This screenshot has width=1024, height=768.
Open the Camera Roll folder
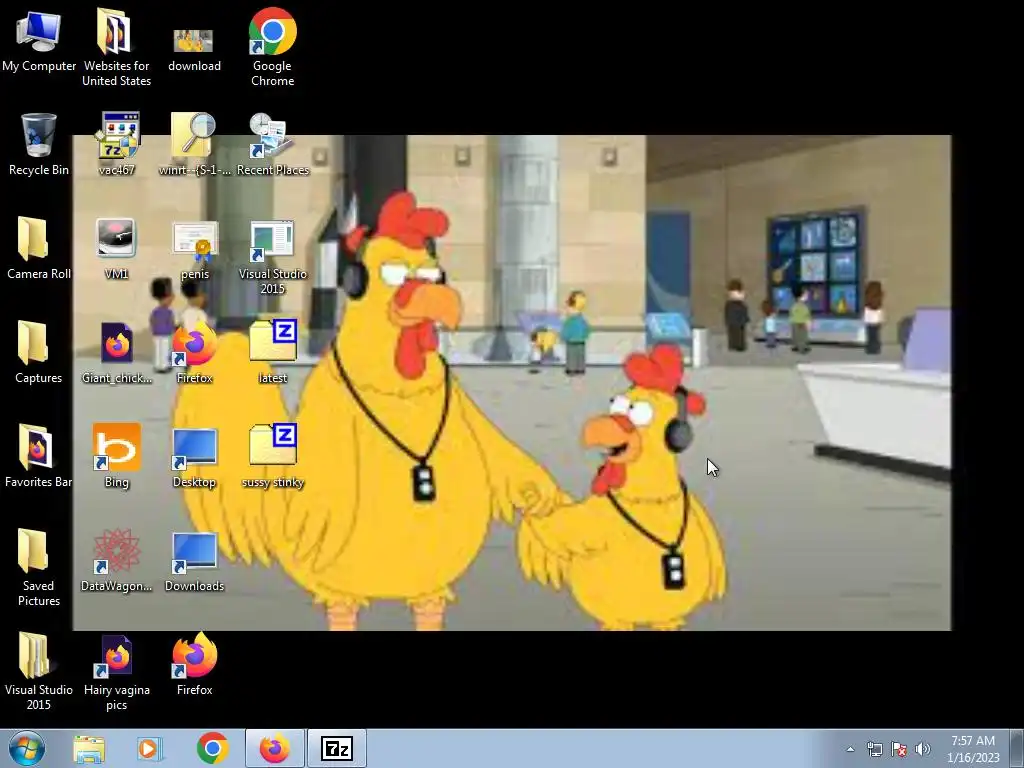[x=39, y=248]
